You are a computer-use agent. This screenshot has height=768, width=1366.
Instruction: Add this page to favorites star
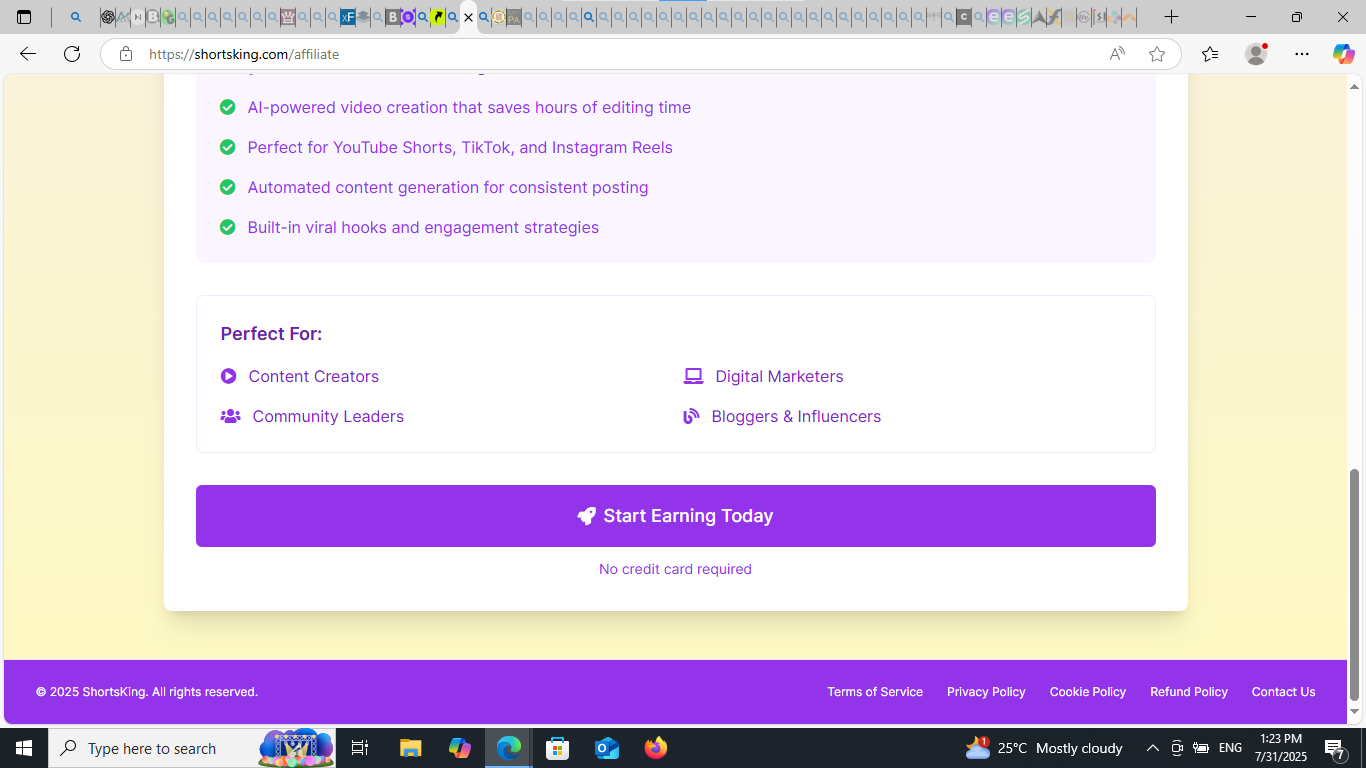point(1157,54)
